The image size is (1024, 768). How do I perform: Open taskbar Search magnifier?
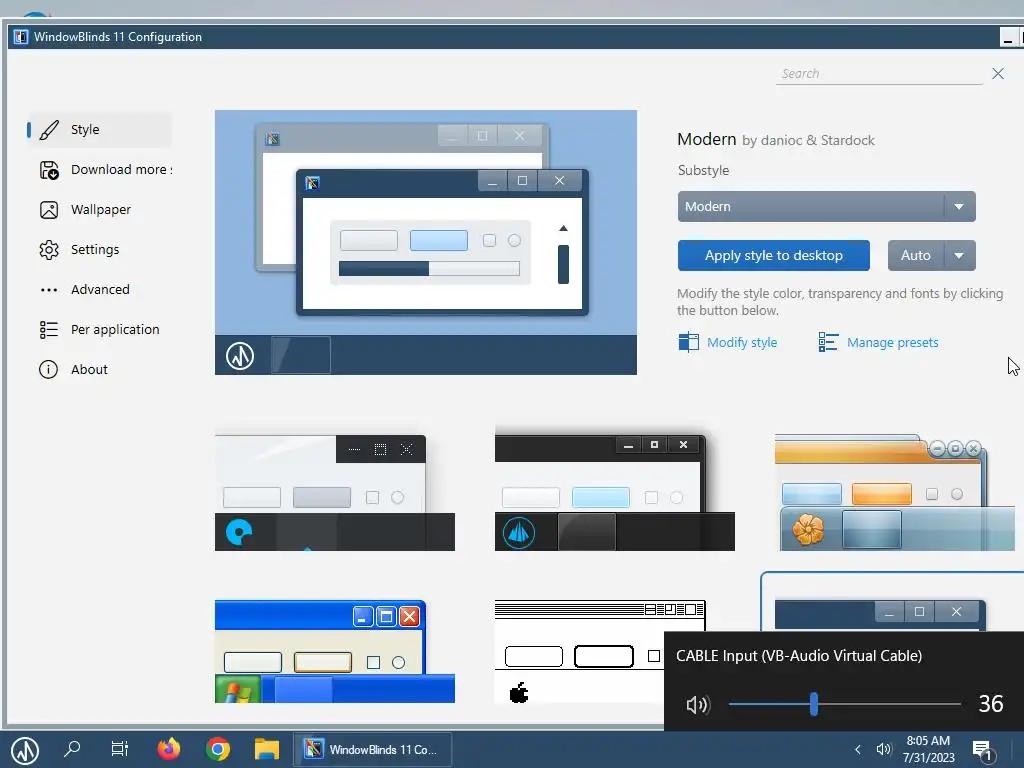pyautogui.click(x=72, y=749)
